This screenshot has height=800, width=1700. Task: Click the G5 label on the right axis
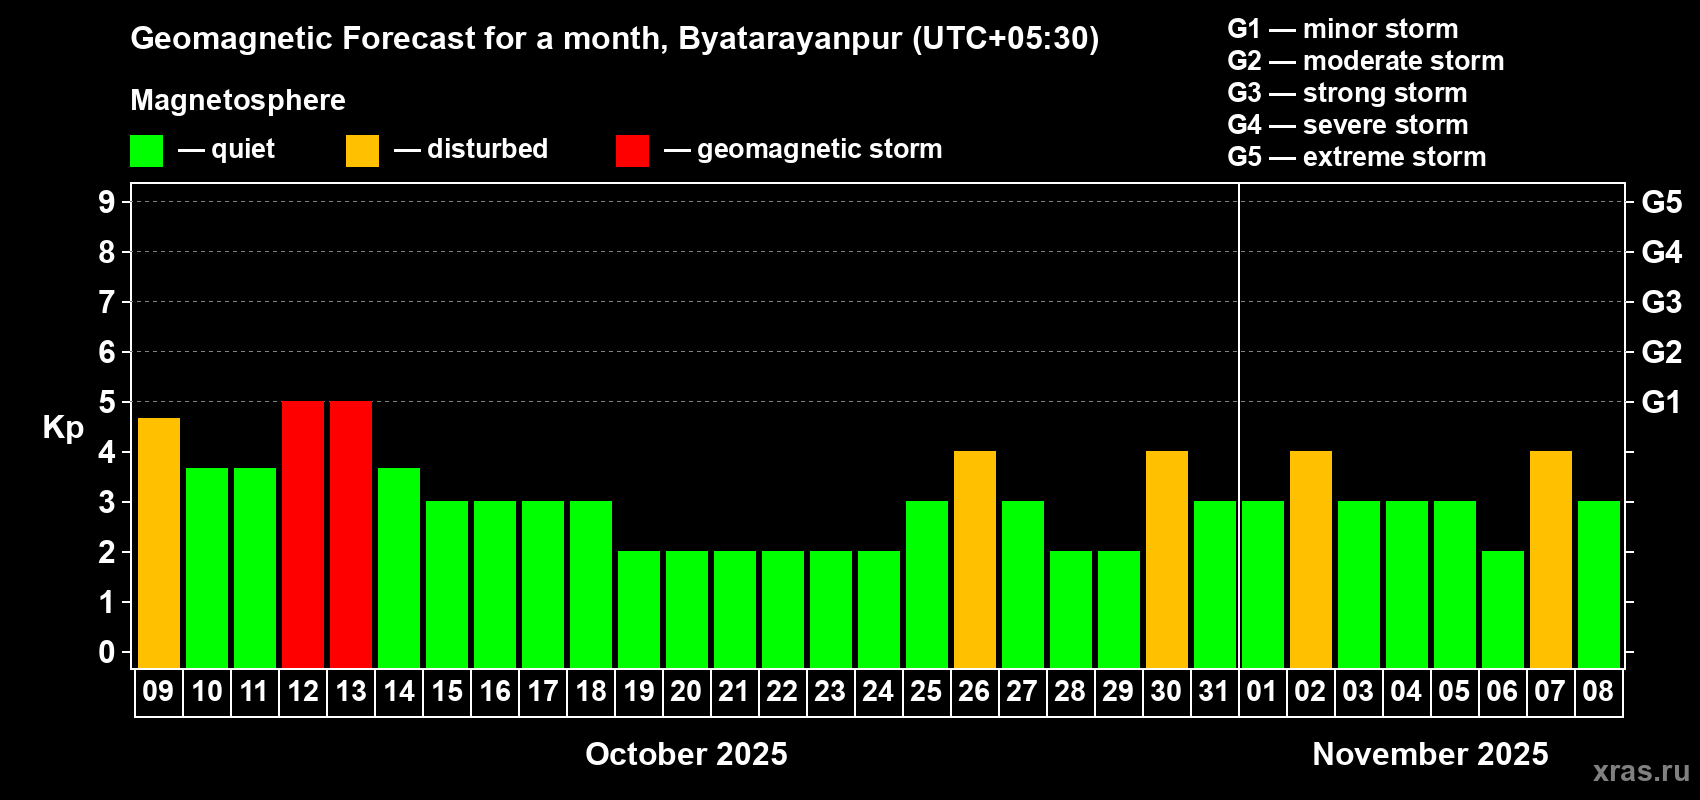click(x=1661, y=202)
